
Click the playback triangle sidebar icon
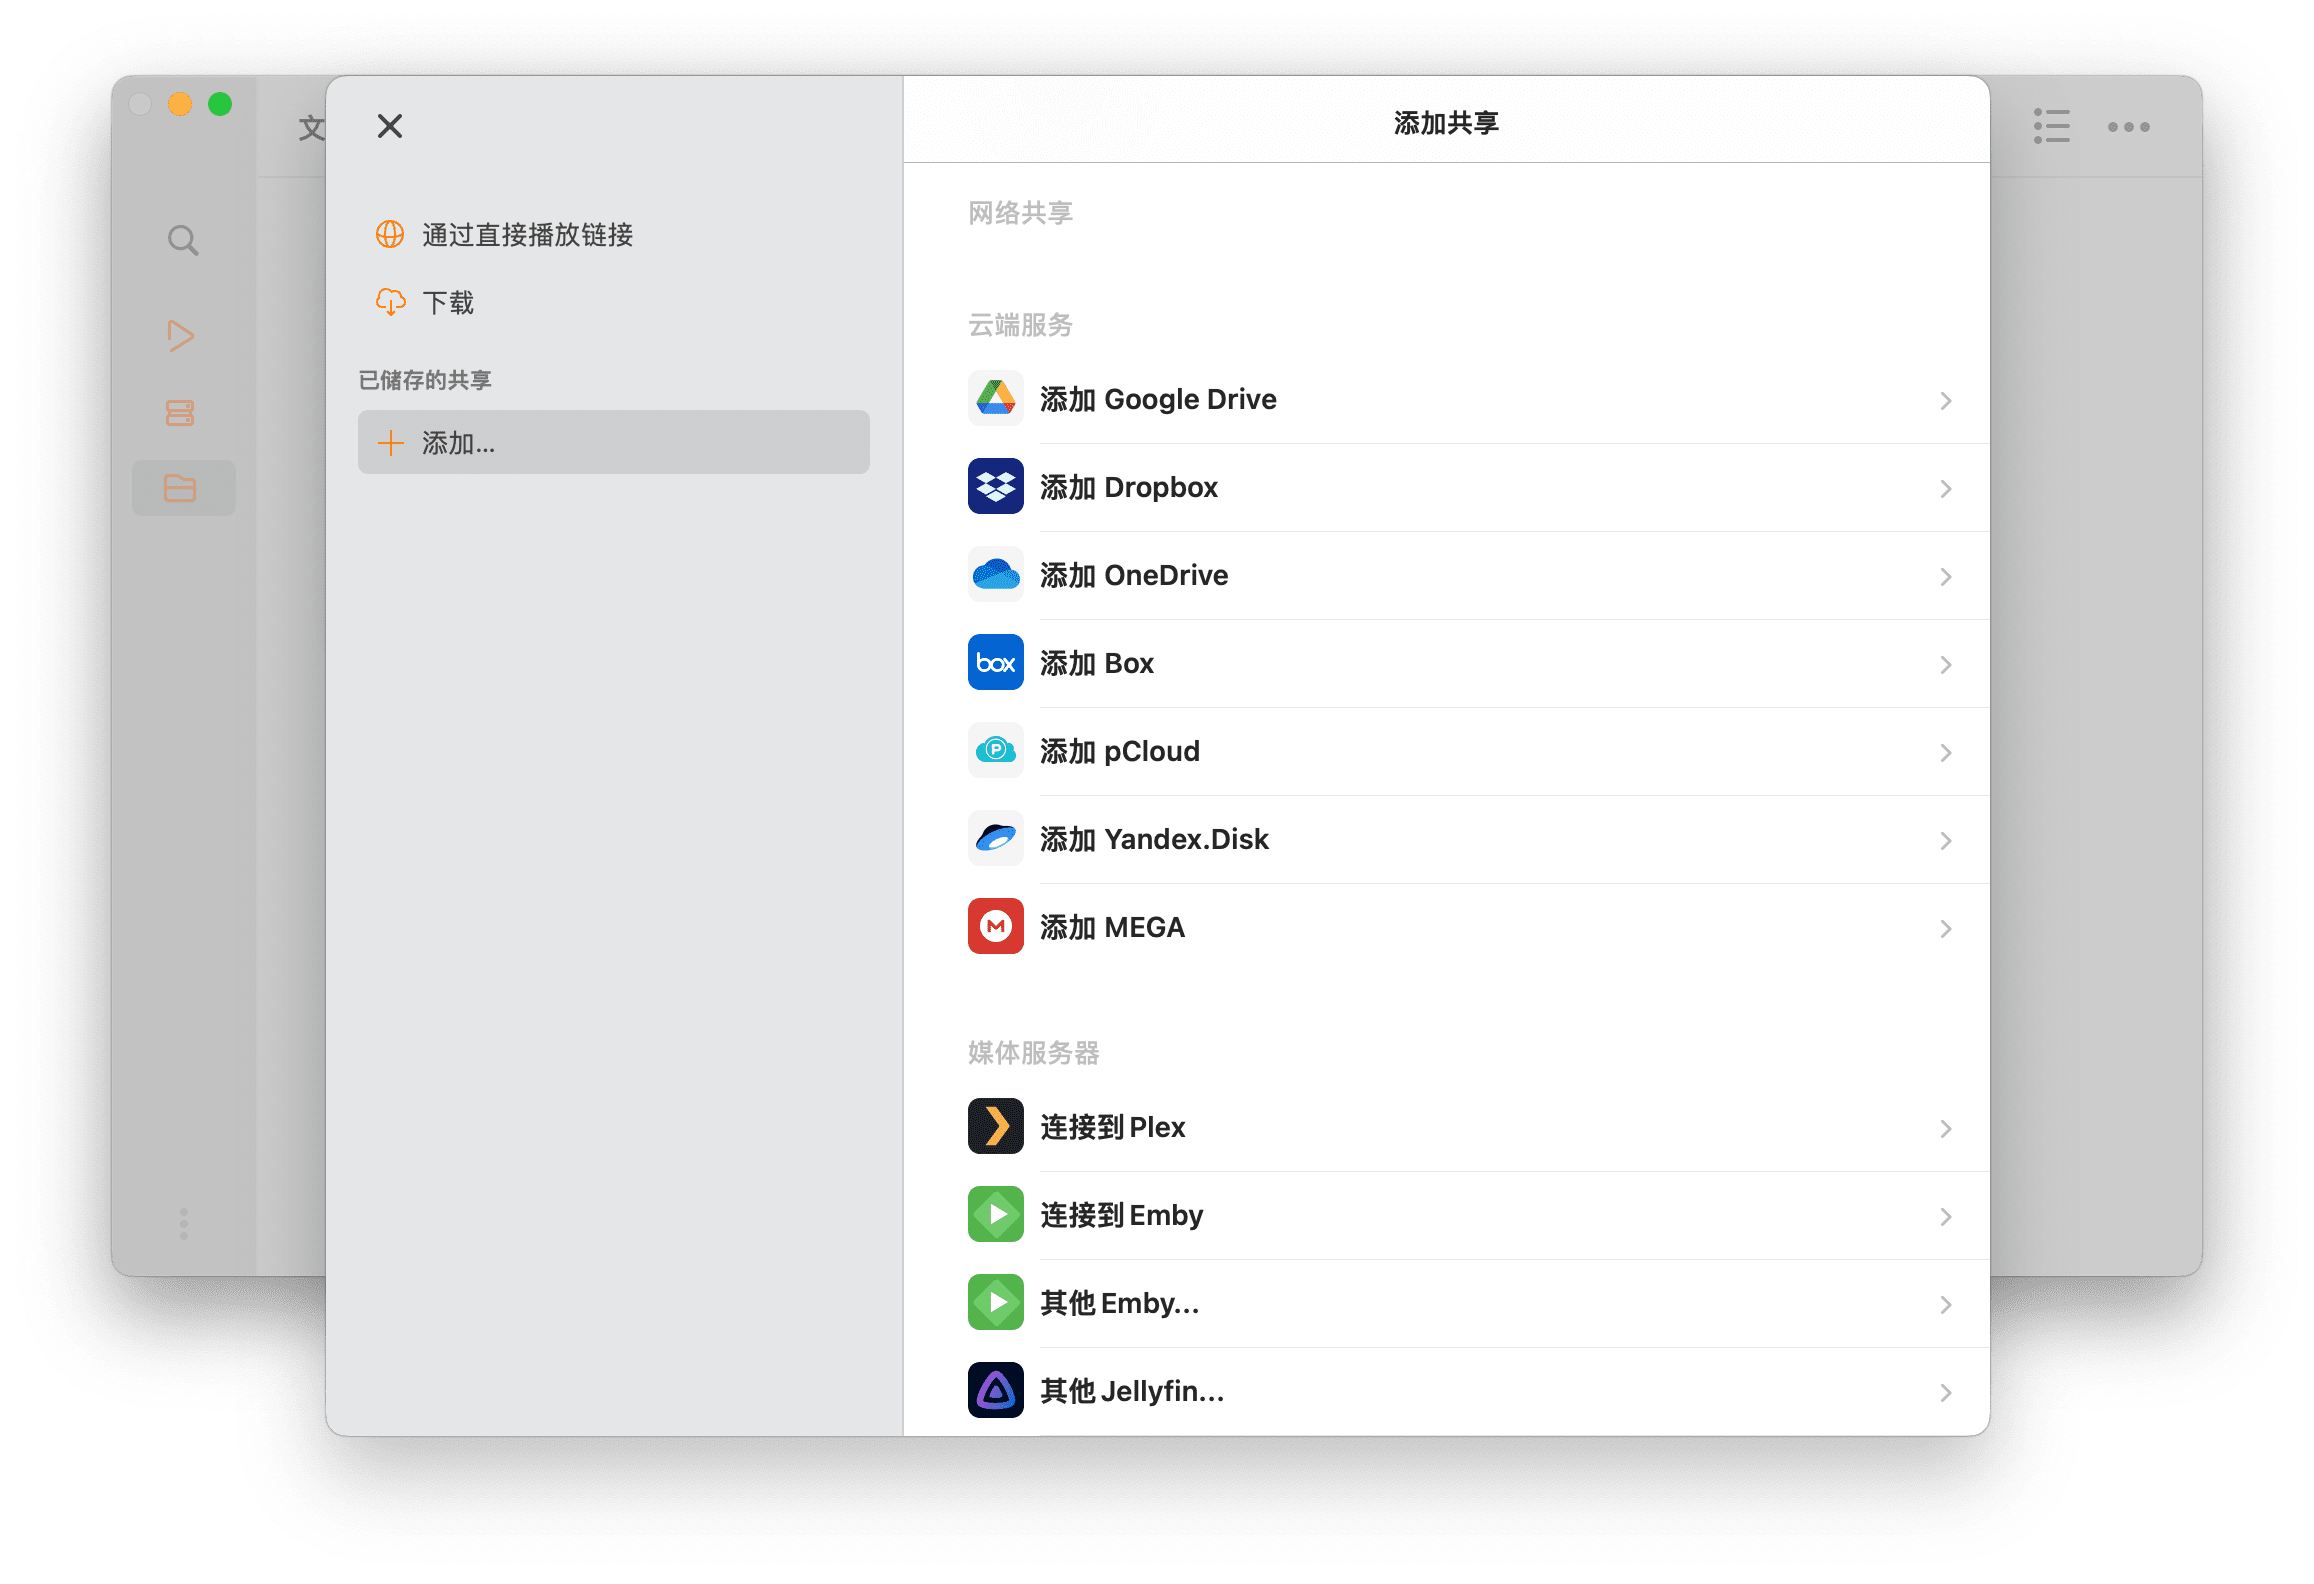(181, 335)
